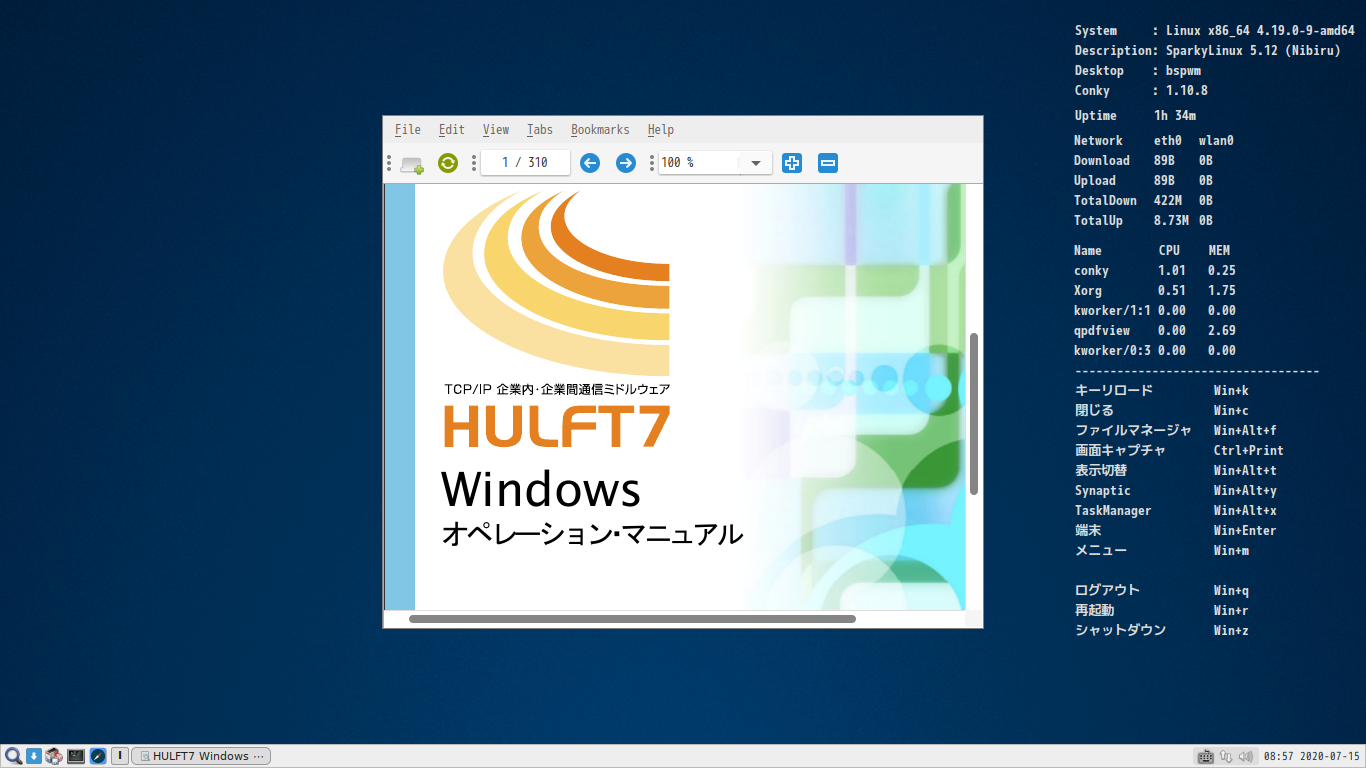The height and width of the screenshot is (768, 1366).
Task: Click the Synaptic Win+Alt+y conky line
Action: click(1176, 490)
